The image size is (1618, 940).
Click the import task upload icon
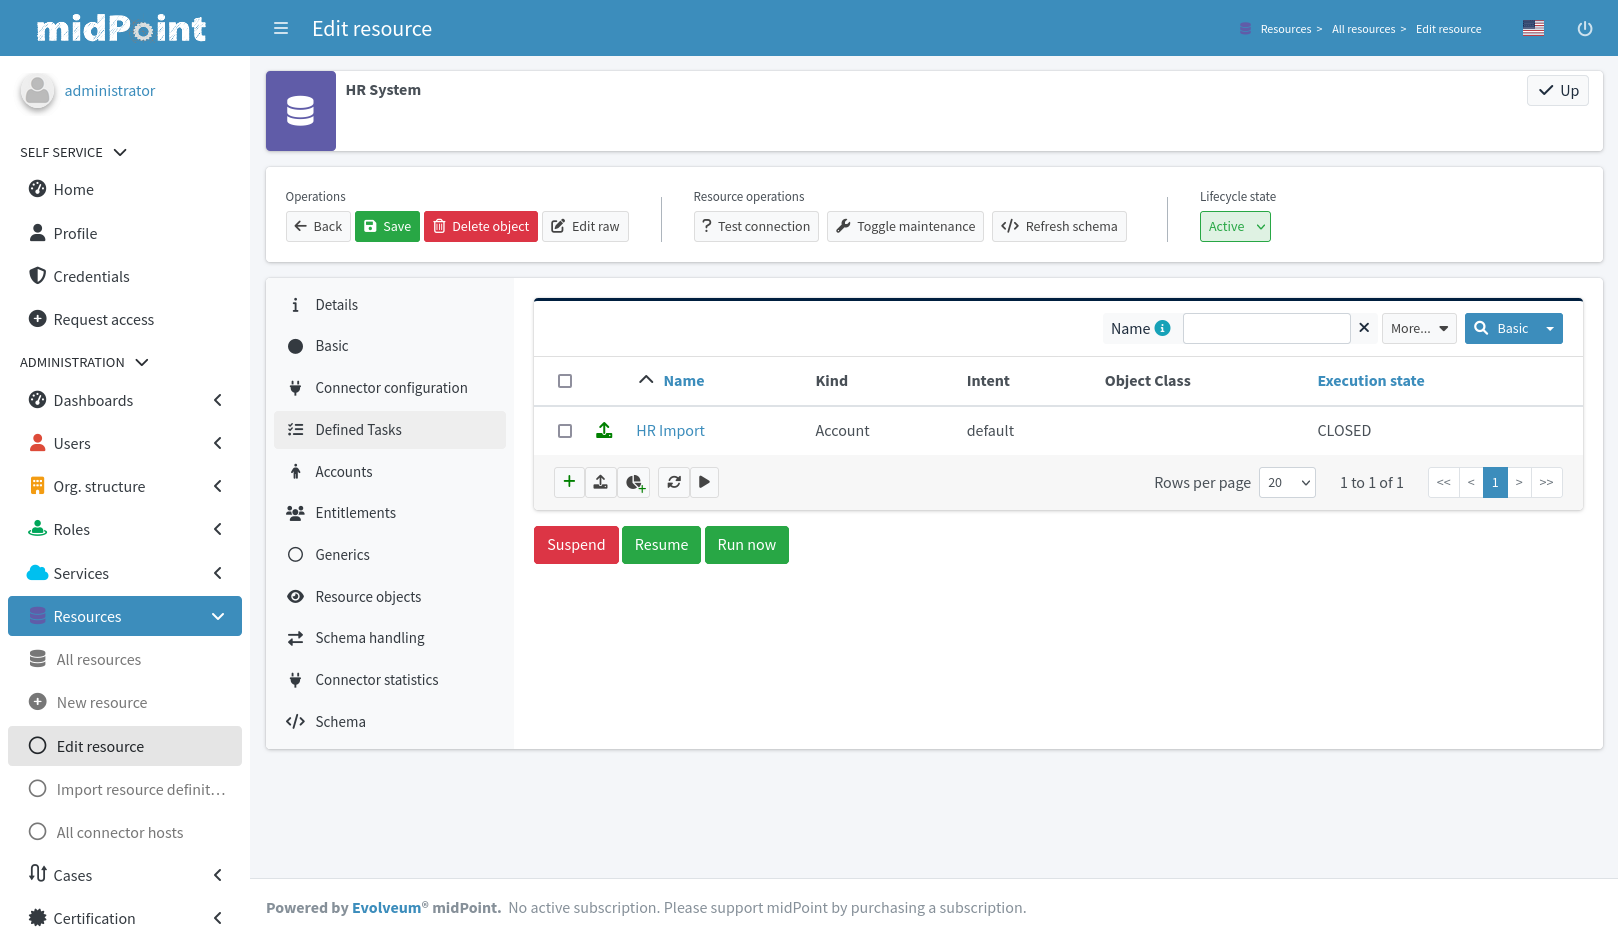coord(601,482)
